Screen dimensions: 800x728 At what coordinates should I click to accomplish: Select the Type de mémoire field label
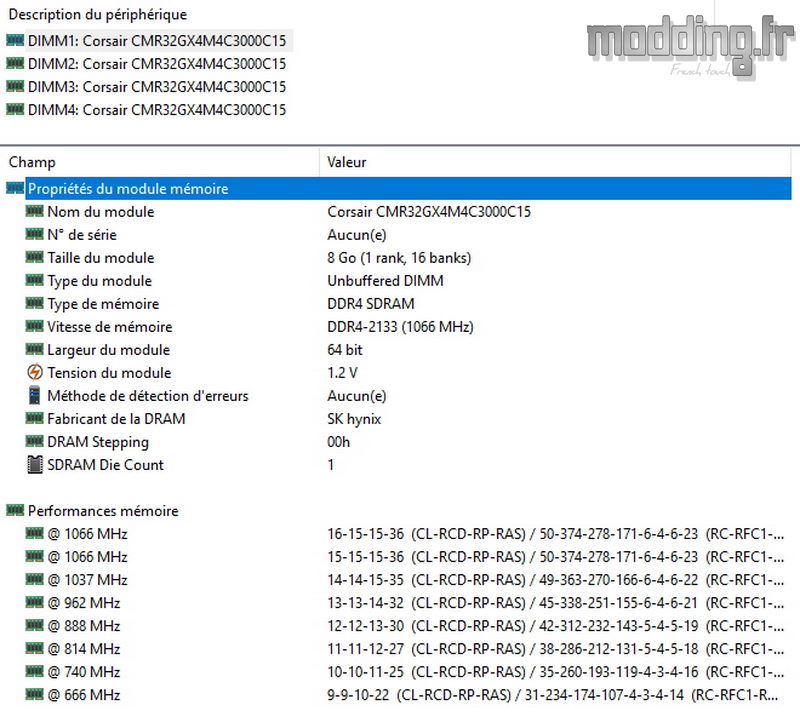click(x=104, y=304)
